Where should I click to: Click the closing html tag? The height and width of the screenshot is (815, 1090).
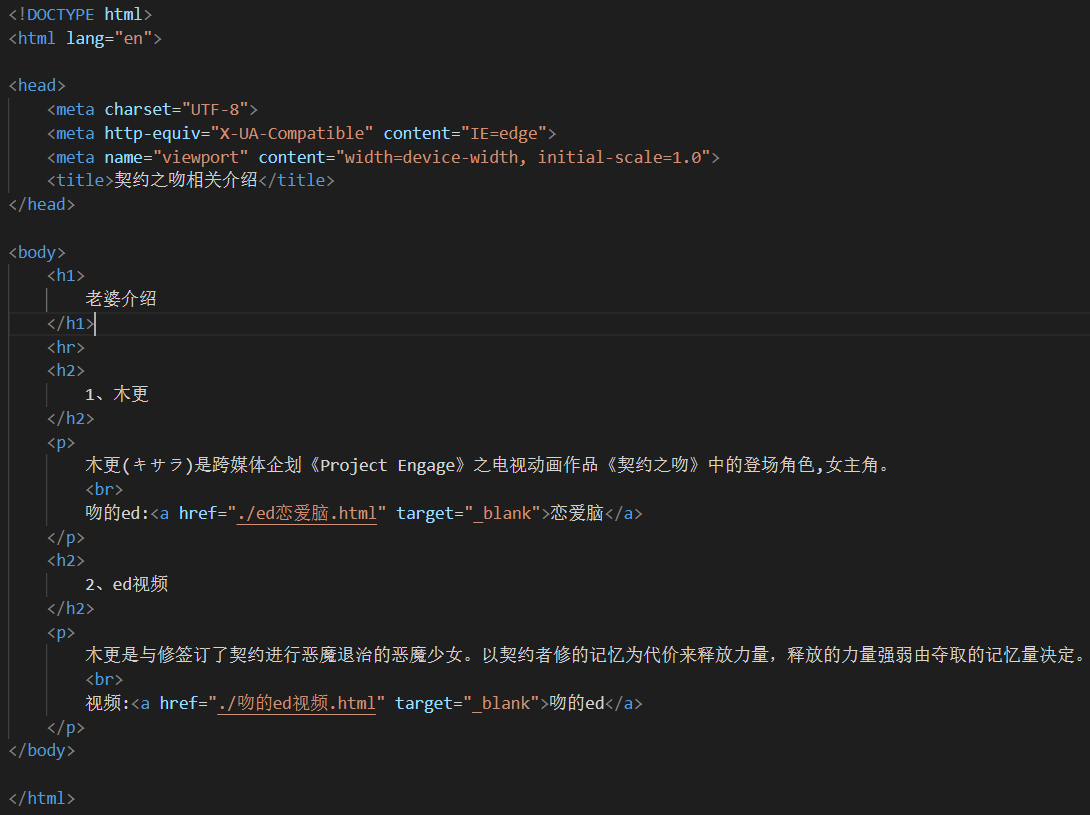41,799
